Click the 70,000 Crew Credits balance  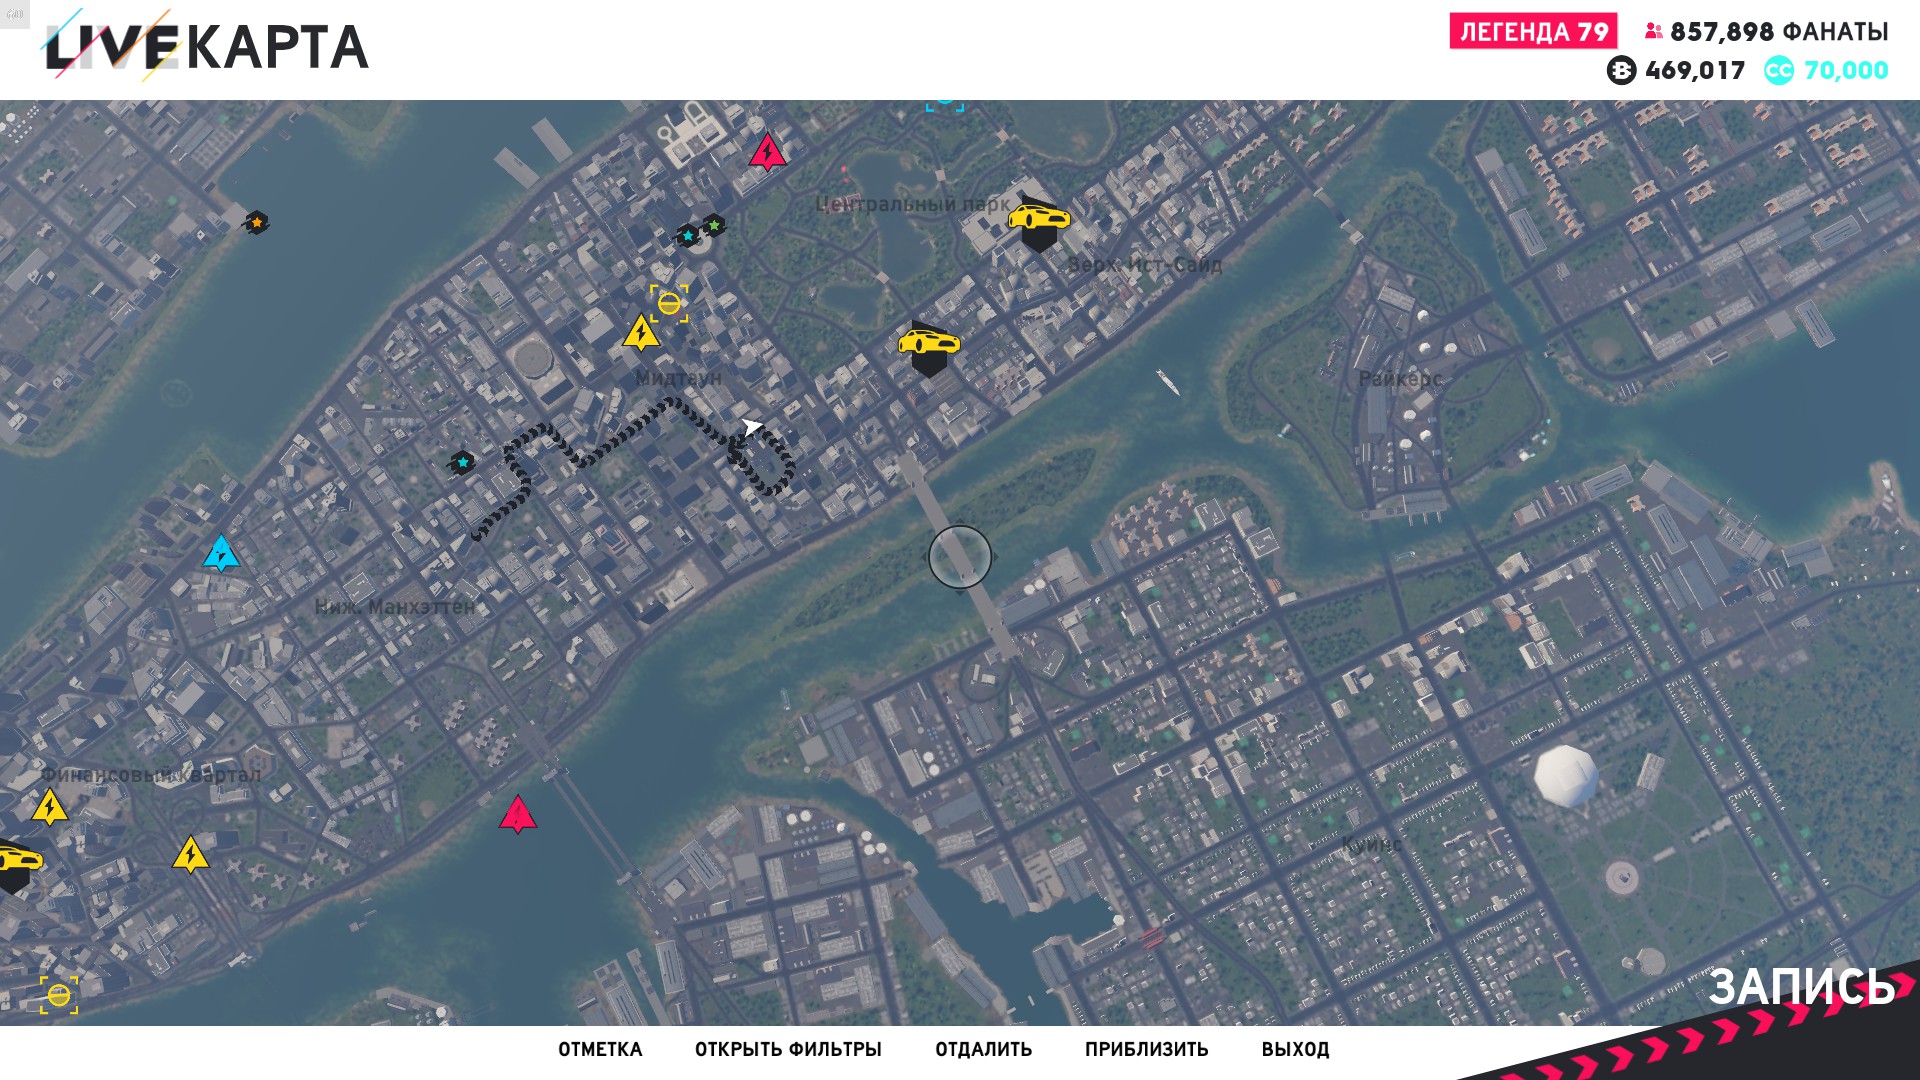pyautogui.click(x=1846, y=71)
